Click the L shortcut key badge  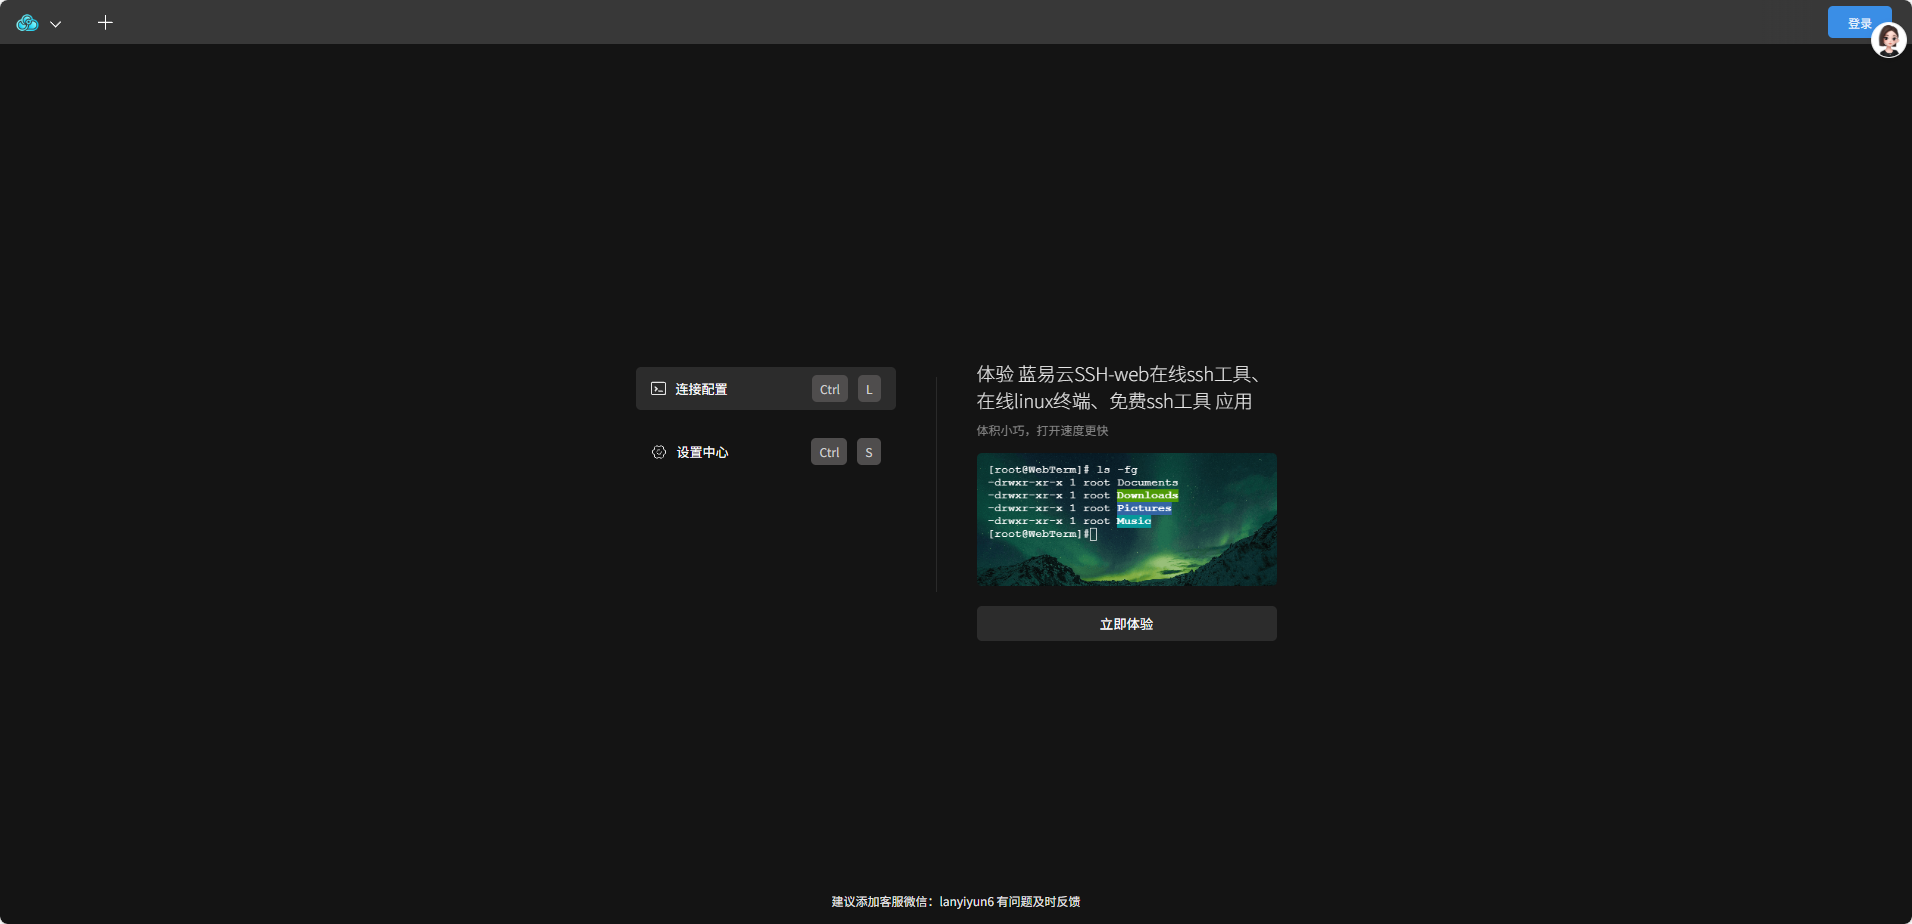pos(869,389)
